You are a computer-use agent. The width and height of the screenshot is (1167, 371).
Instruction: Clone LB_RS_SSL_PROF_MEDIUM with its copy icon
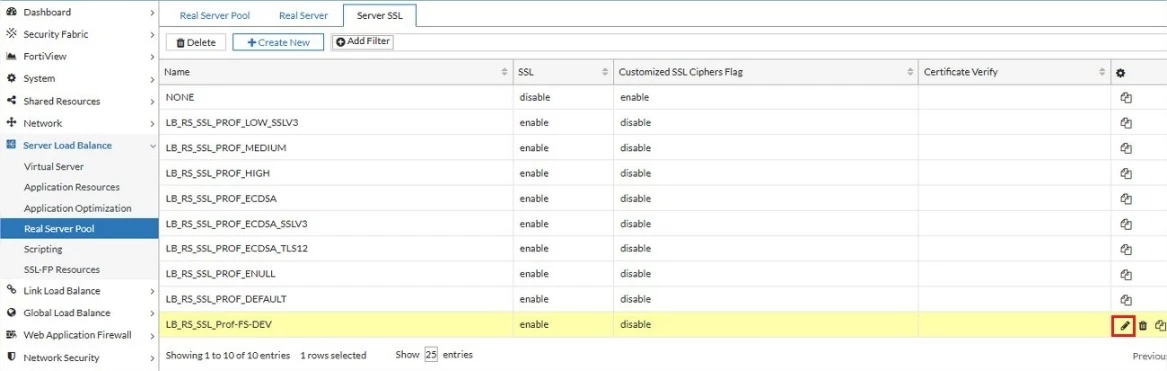tap(1126, 148)
